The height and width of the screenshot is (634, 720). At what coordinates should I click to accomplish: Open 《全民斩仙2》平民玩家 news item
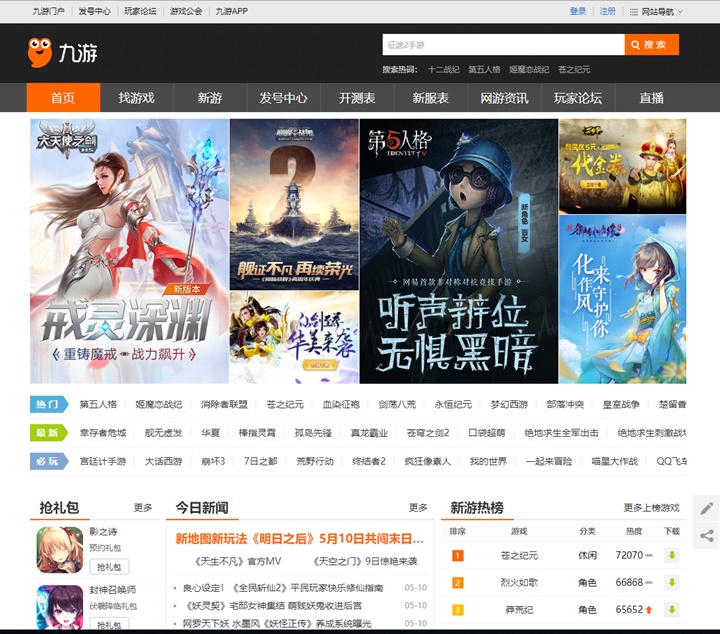point(283,588)
